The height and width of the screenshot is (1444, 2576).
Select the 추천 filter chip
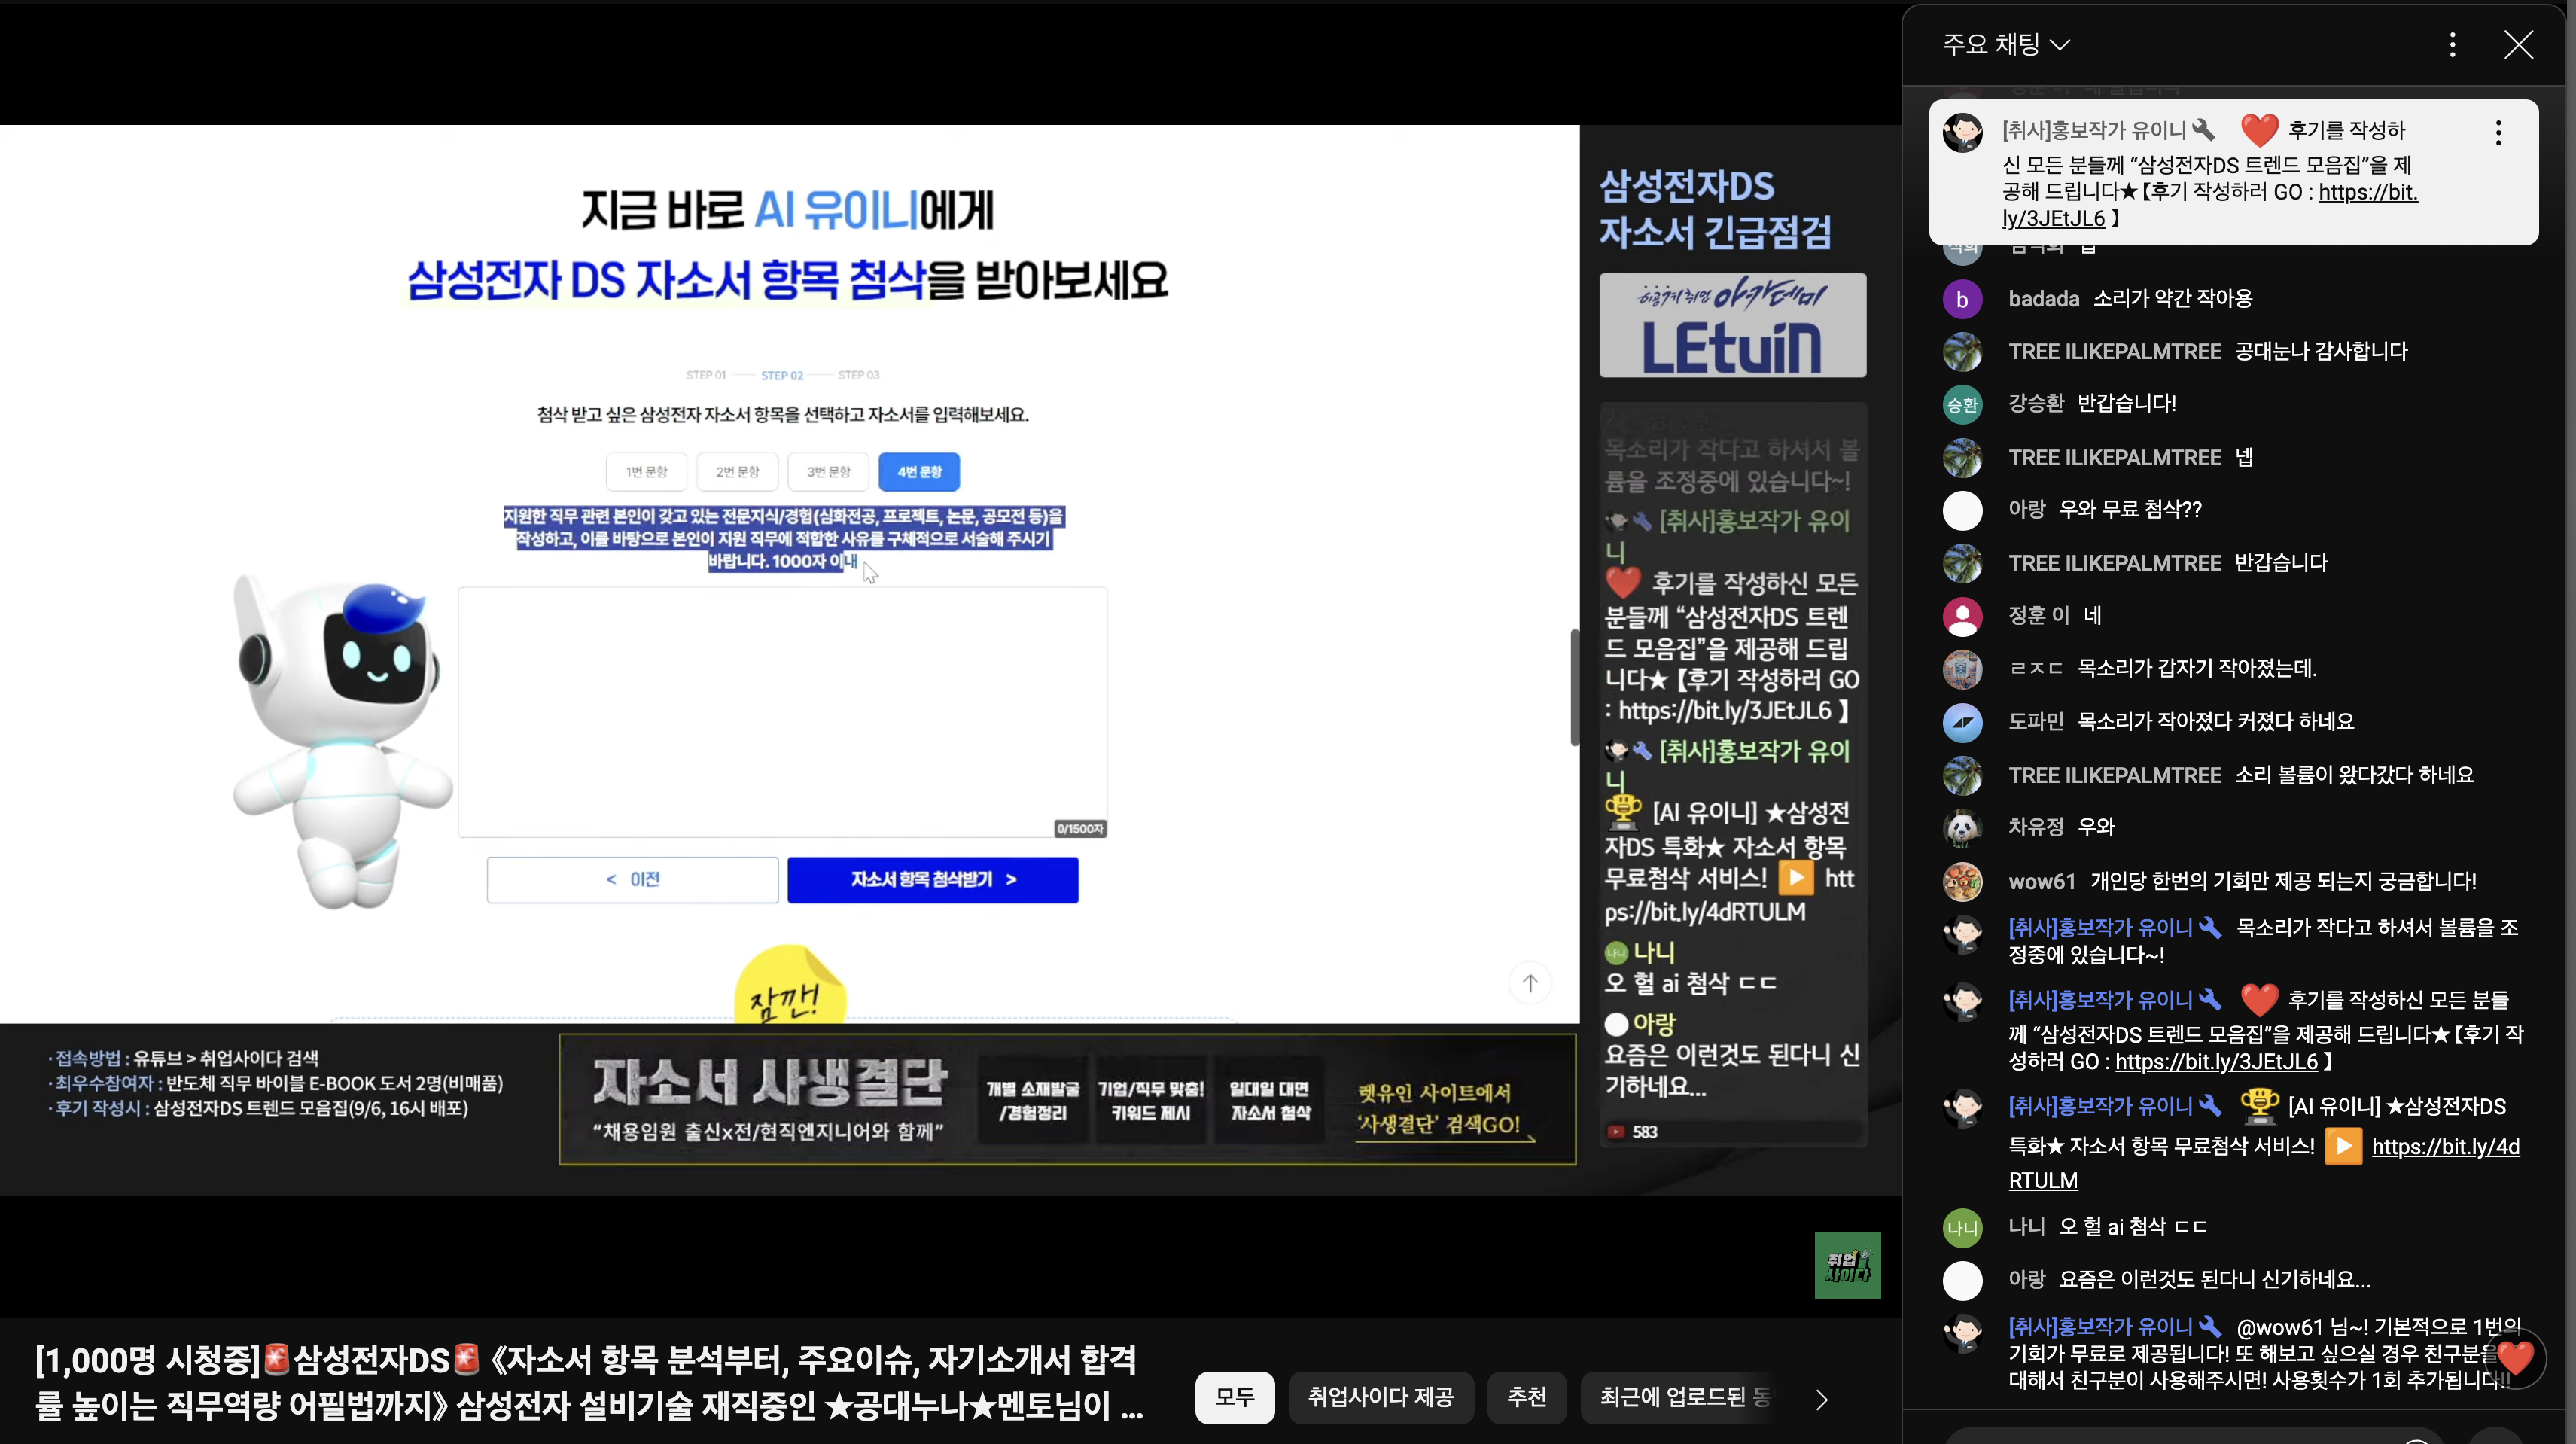tap(1526, 1397)
